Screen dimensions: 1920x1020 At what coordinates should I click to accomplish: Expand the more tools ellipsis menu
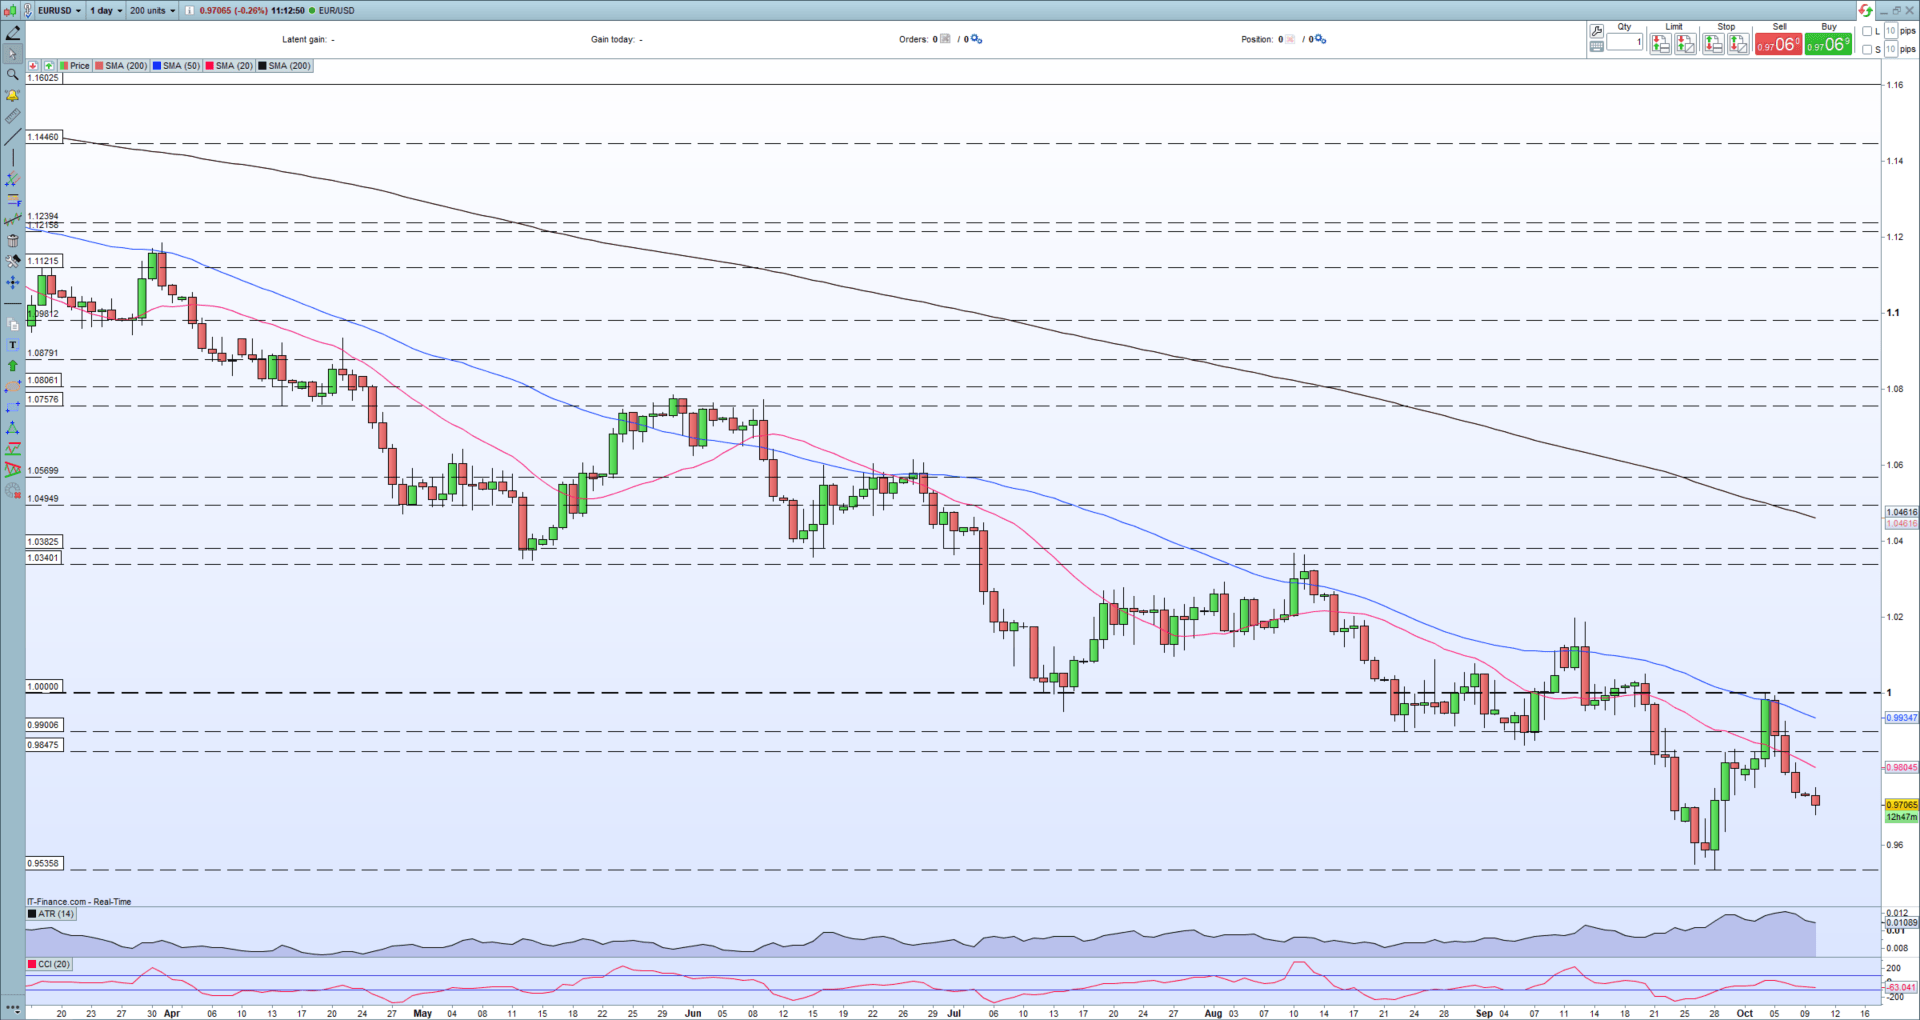(12, 1008)
